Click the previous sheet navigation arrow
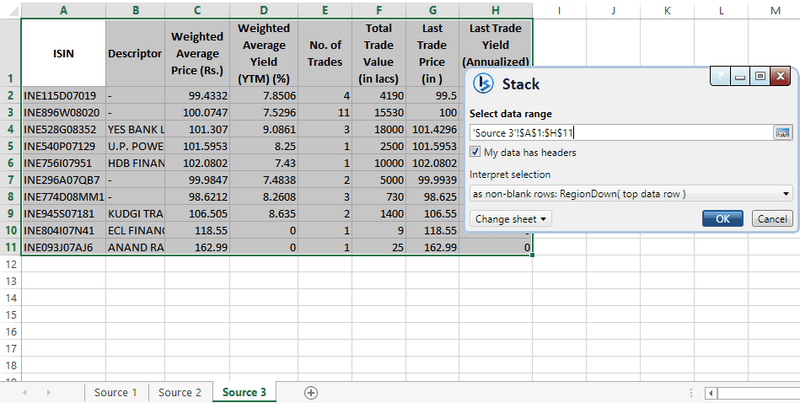Image resolution: width=800 pixels, height=403 pixels. point(24,392)
